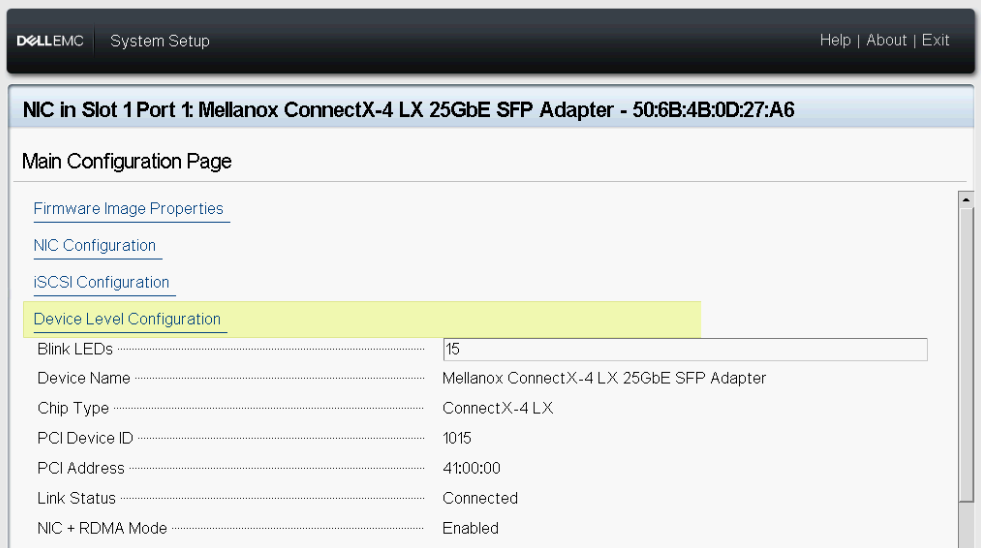Open the About dialog
Image resolution: width=981 pixels, height=548 pixels.
coord(886,40)
